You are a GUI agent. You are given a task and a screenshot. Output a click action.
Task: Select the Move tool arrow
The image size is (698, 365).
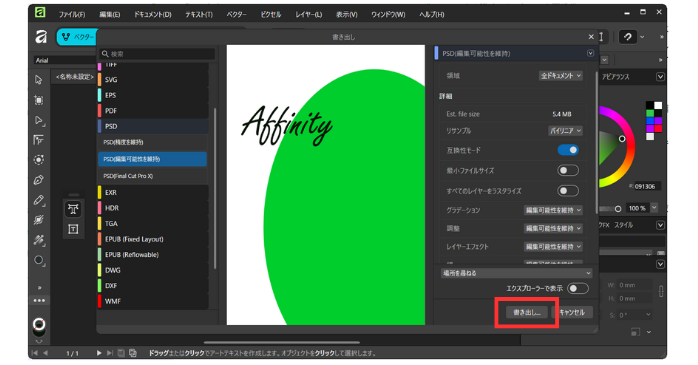tap(39, 80)
